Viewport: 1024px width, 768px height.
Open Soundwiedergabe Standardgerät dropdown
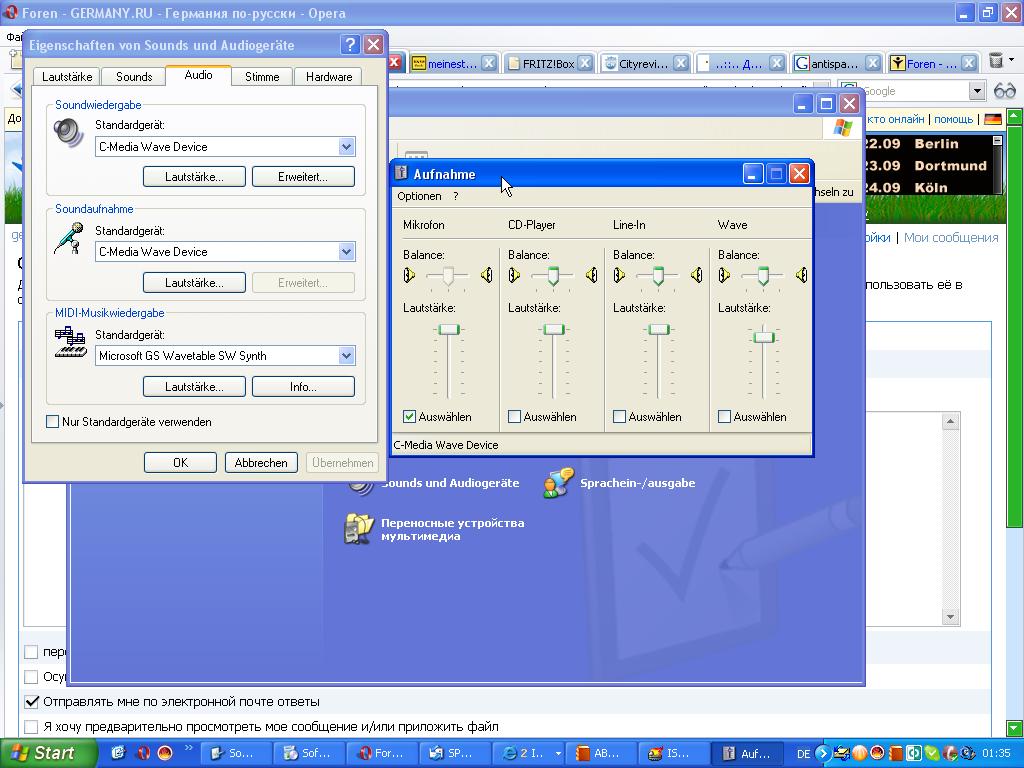346,147
